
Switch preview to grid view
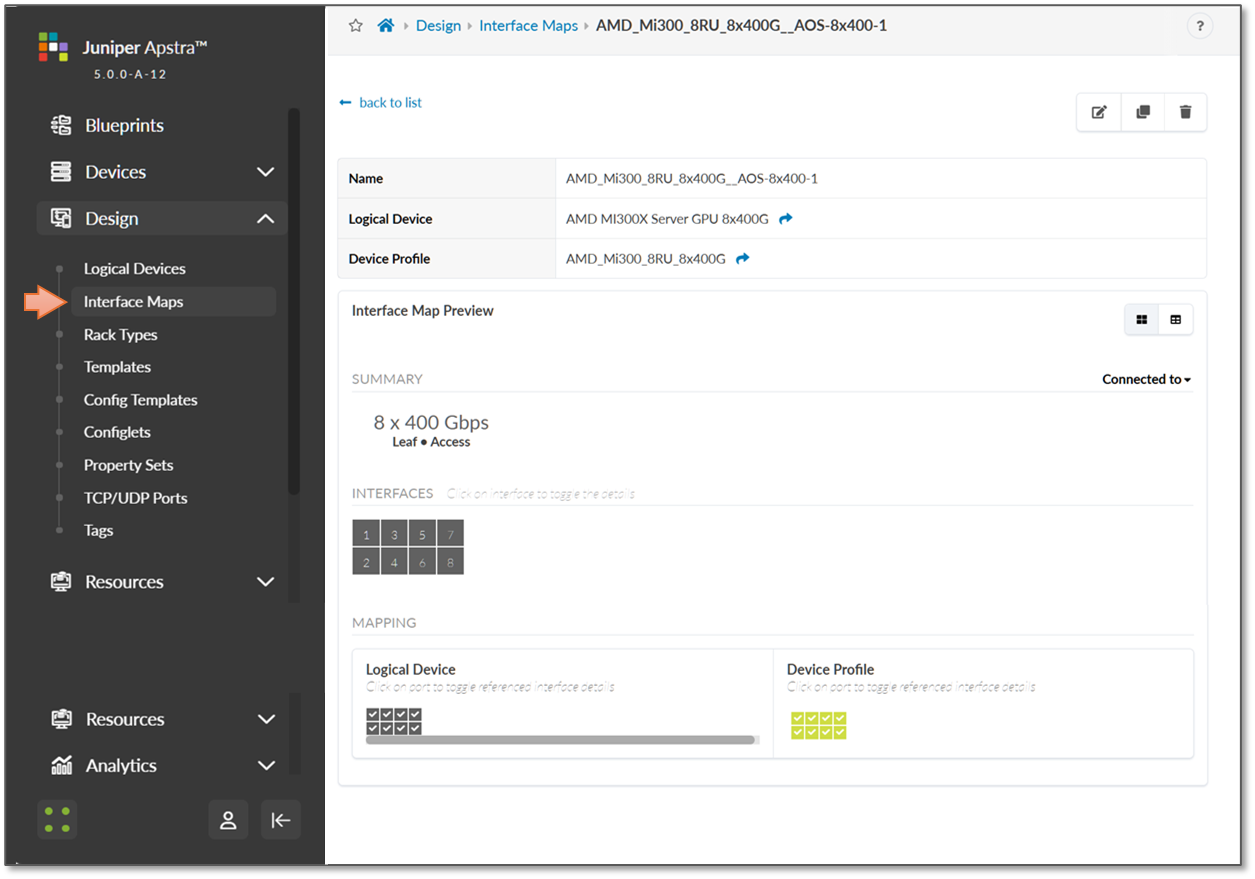[1141, 319]
